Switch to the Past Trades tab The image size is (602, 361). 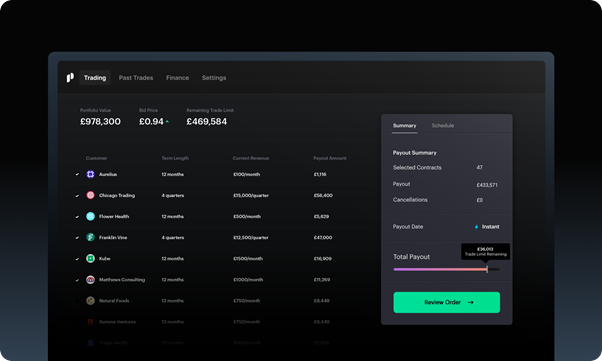[x=136, y=78]
